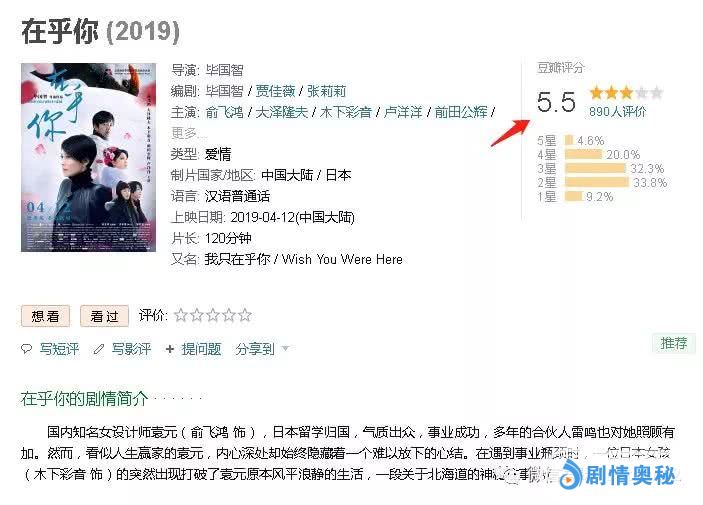
Task: Click the 推荐 button
Action: [674, 343]
